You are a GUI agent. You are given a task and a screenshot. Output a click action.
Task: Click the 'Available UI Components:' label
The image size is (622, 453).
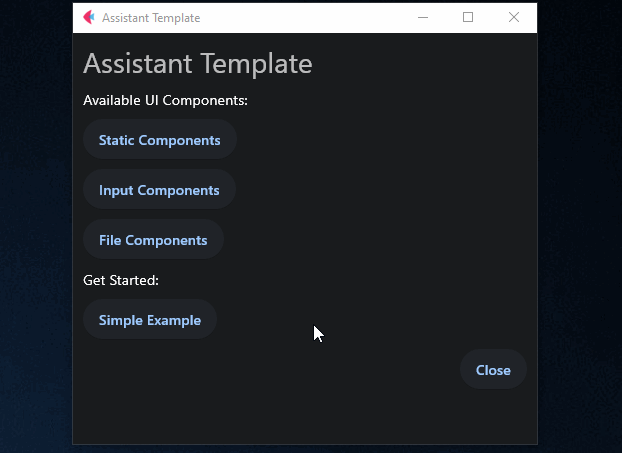[165, 100]
